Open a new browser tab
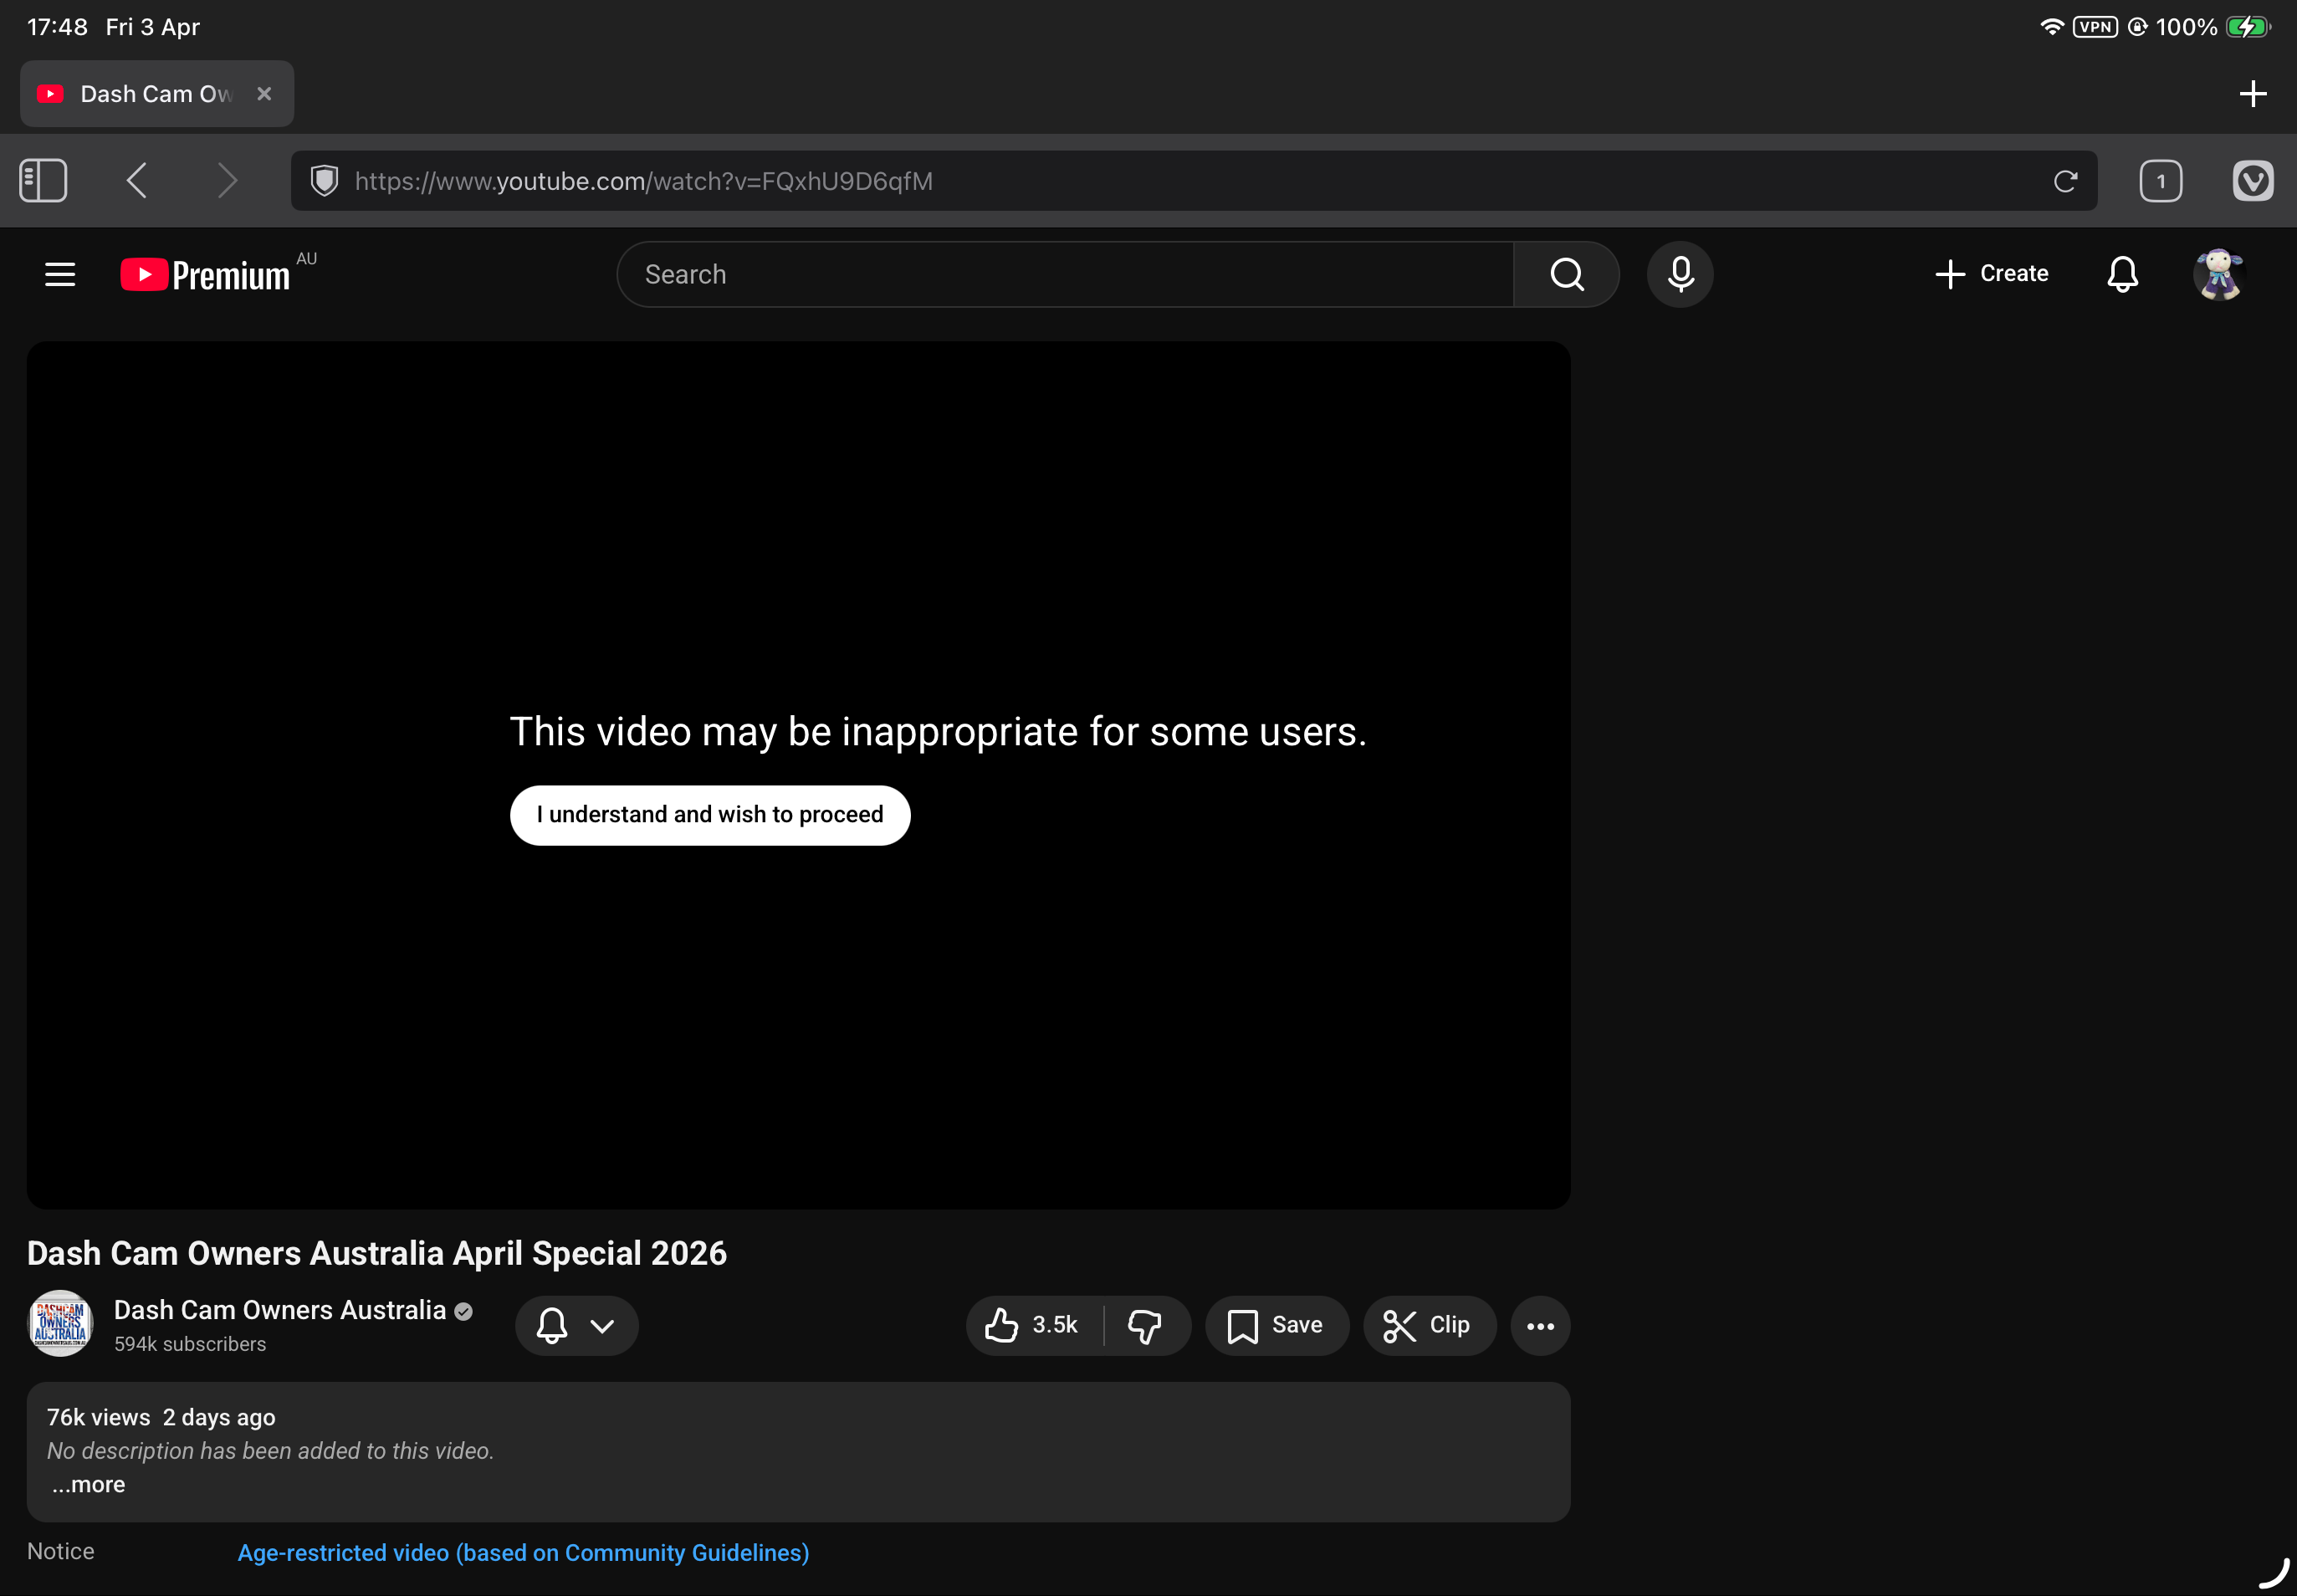Image resolution: width=2297 pixels, height=1596 pixels. (x=2252, y=94)
